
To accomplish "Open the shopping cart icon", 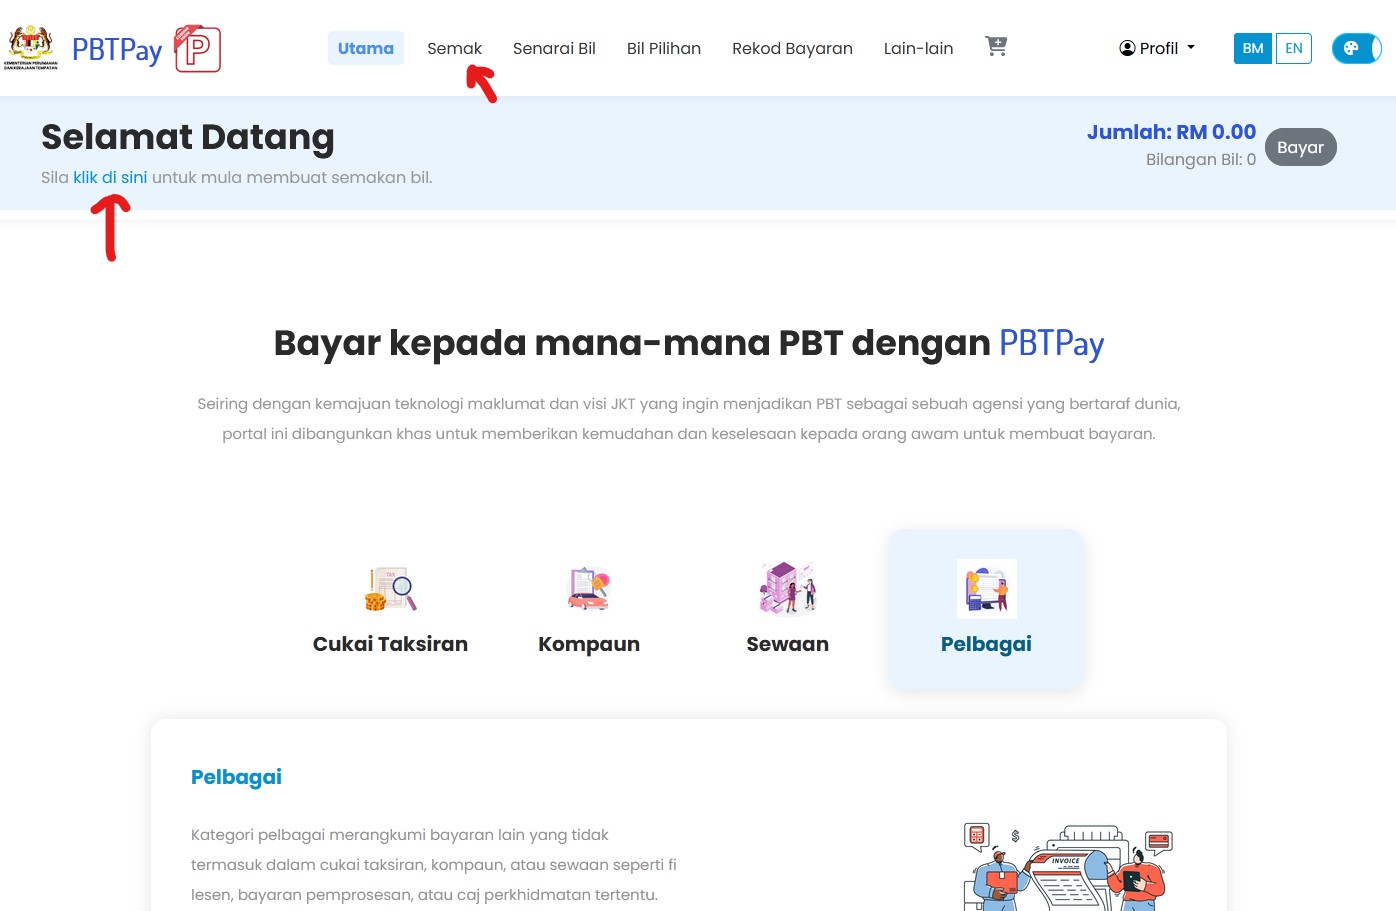I will (x=996, y=46).
